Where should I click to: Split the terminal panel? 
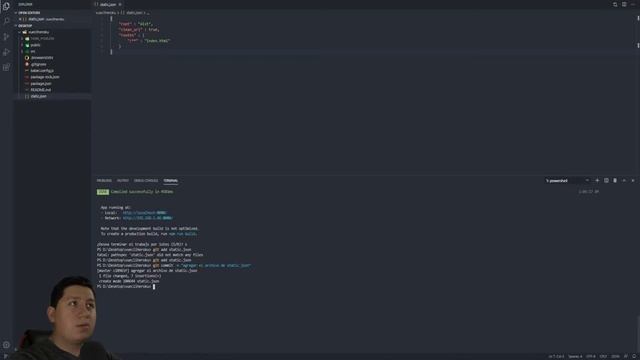tap(606, 180)
